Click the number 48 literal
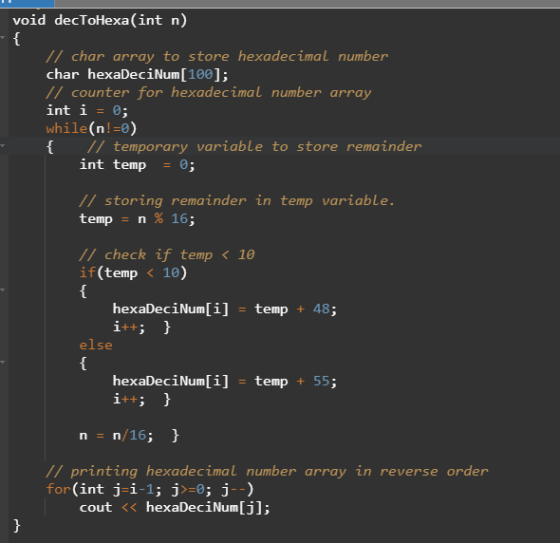The width and height of the screenshot is (560, 543). (x=321, y=309)
